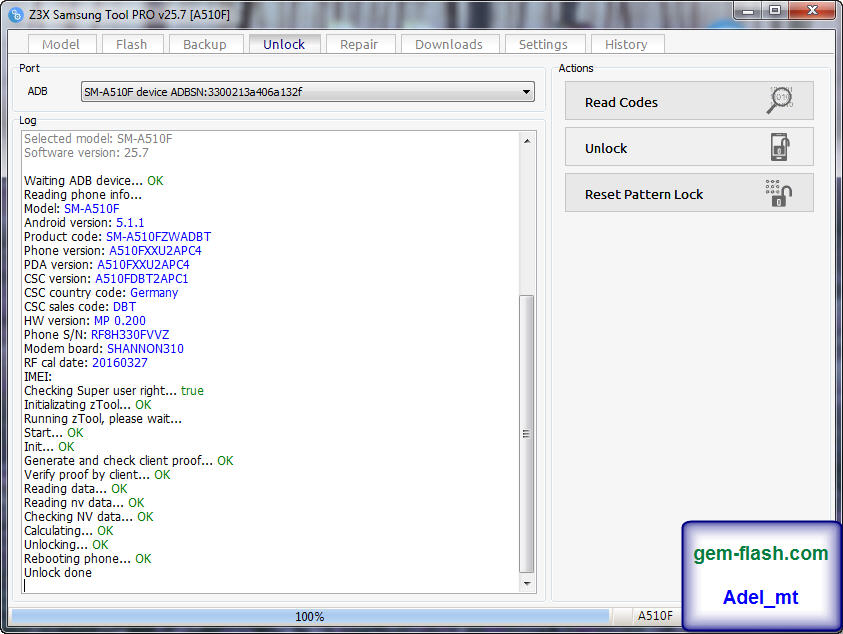Close the Z3X Samsung Tool window
The width and height of the screenshot is (843, 634).
813,11
